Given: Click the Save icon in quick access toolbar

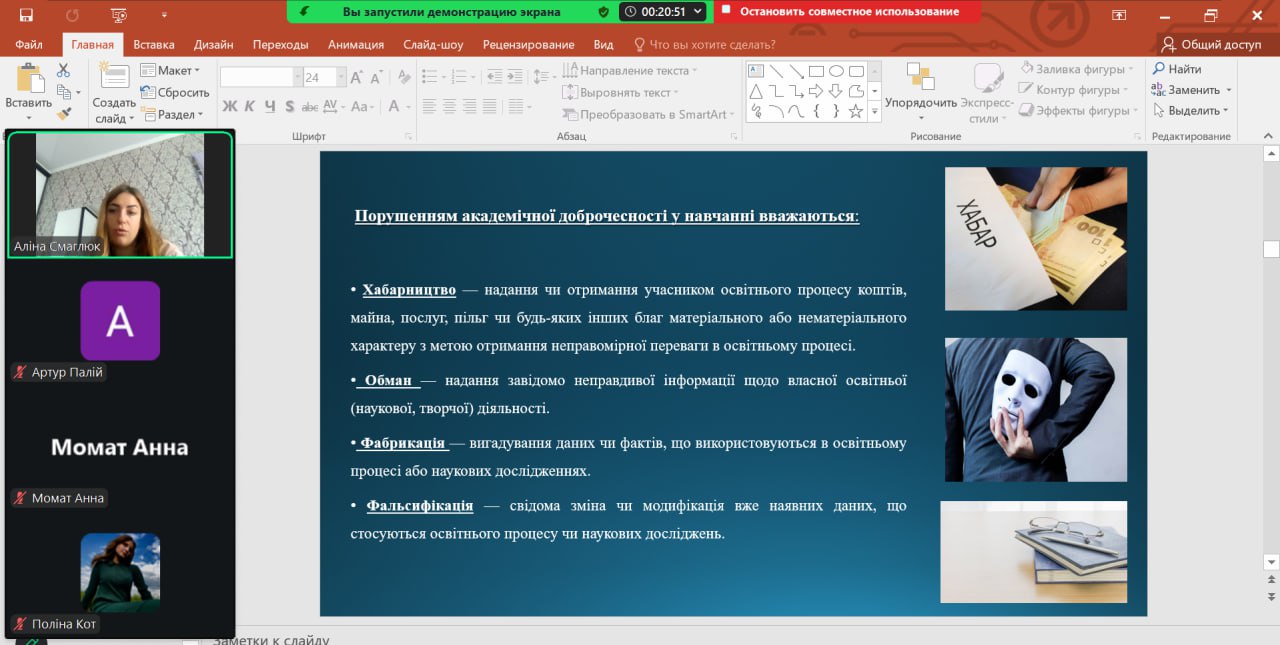Looking at the screenshot, I should pos(26,15).
